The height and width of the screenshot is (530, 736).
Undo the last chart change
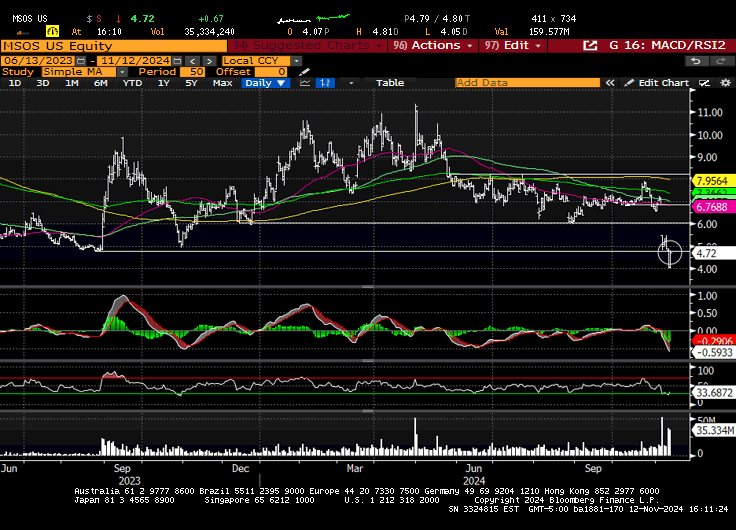[x=696, y=61]
